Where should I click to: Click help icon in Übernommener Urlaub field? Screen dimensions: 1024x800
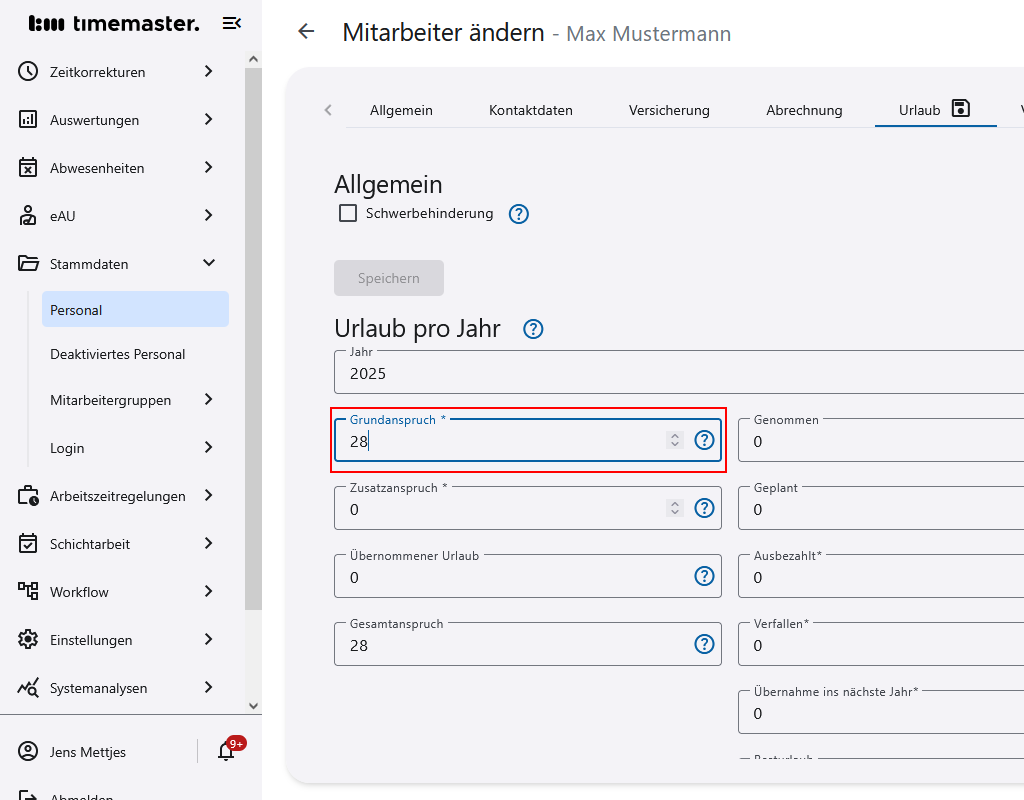click(x=705, y=576)
